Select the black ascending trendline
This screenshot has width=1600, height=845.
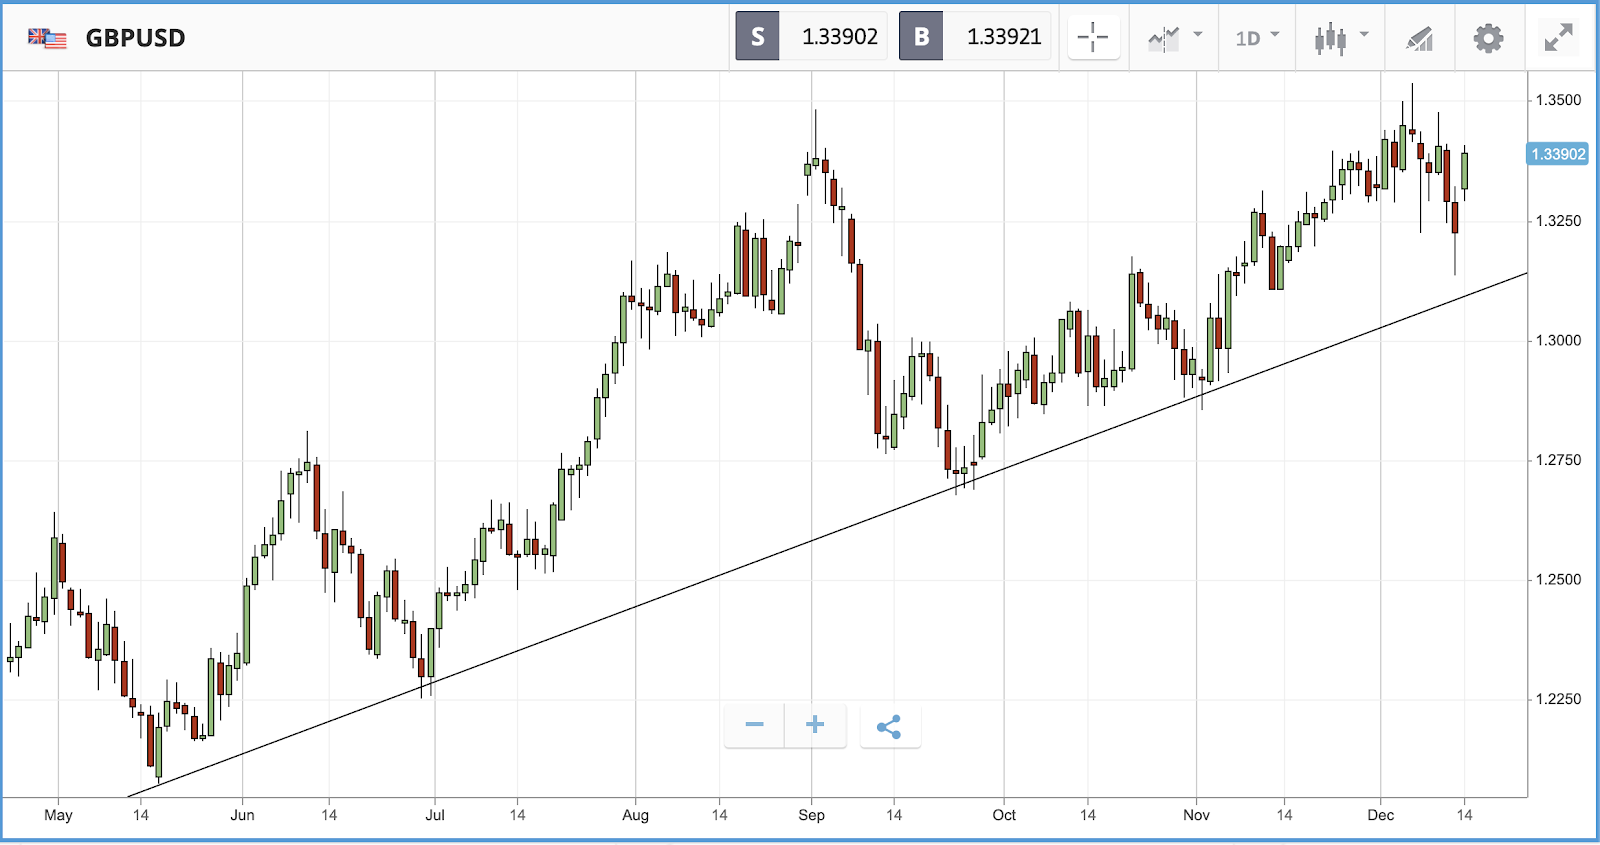coord(828,535)
